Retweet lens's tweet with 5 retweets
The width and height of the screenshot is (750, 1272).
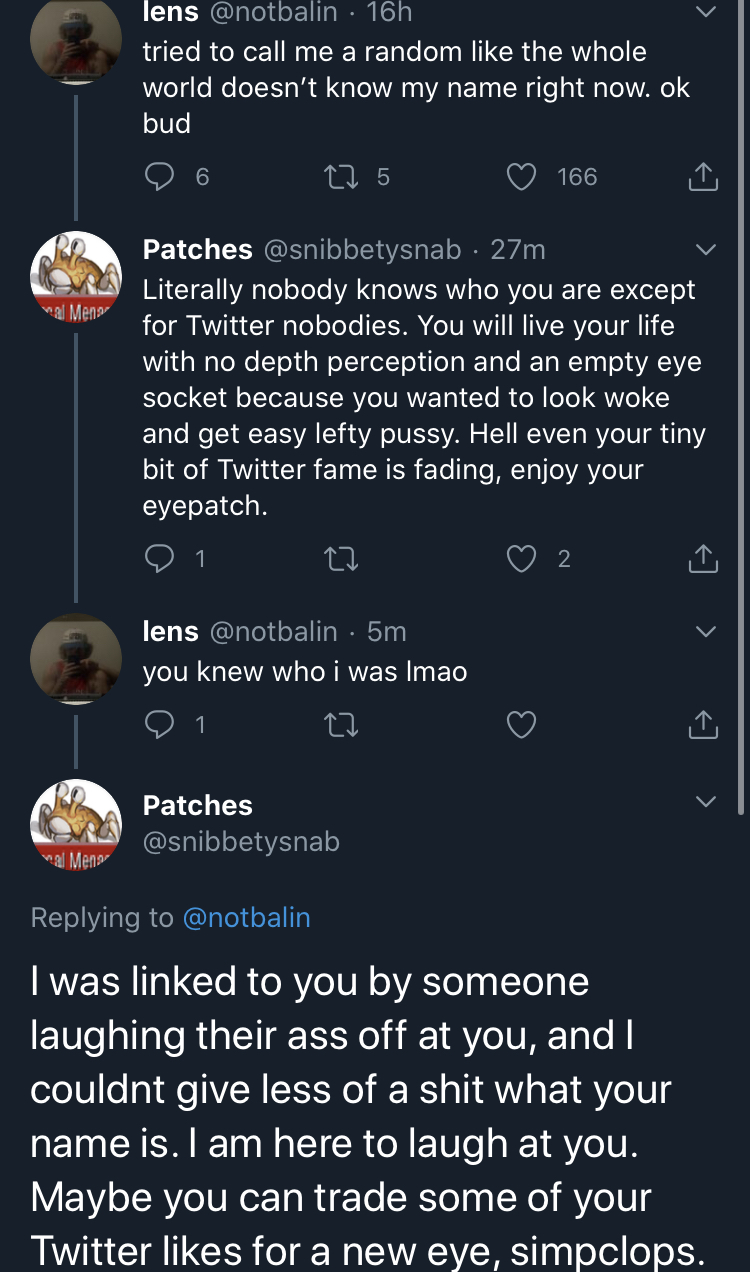tap(335, 177)
